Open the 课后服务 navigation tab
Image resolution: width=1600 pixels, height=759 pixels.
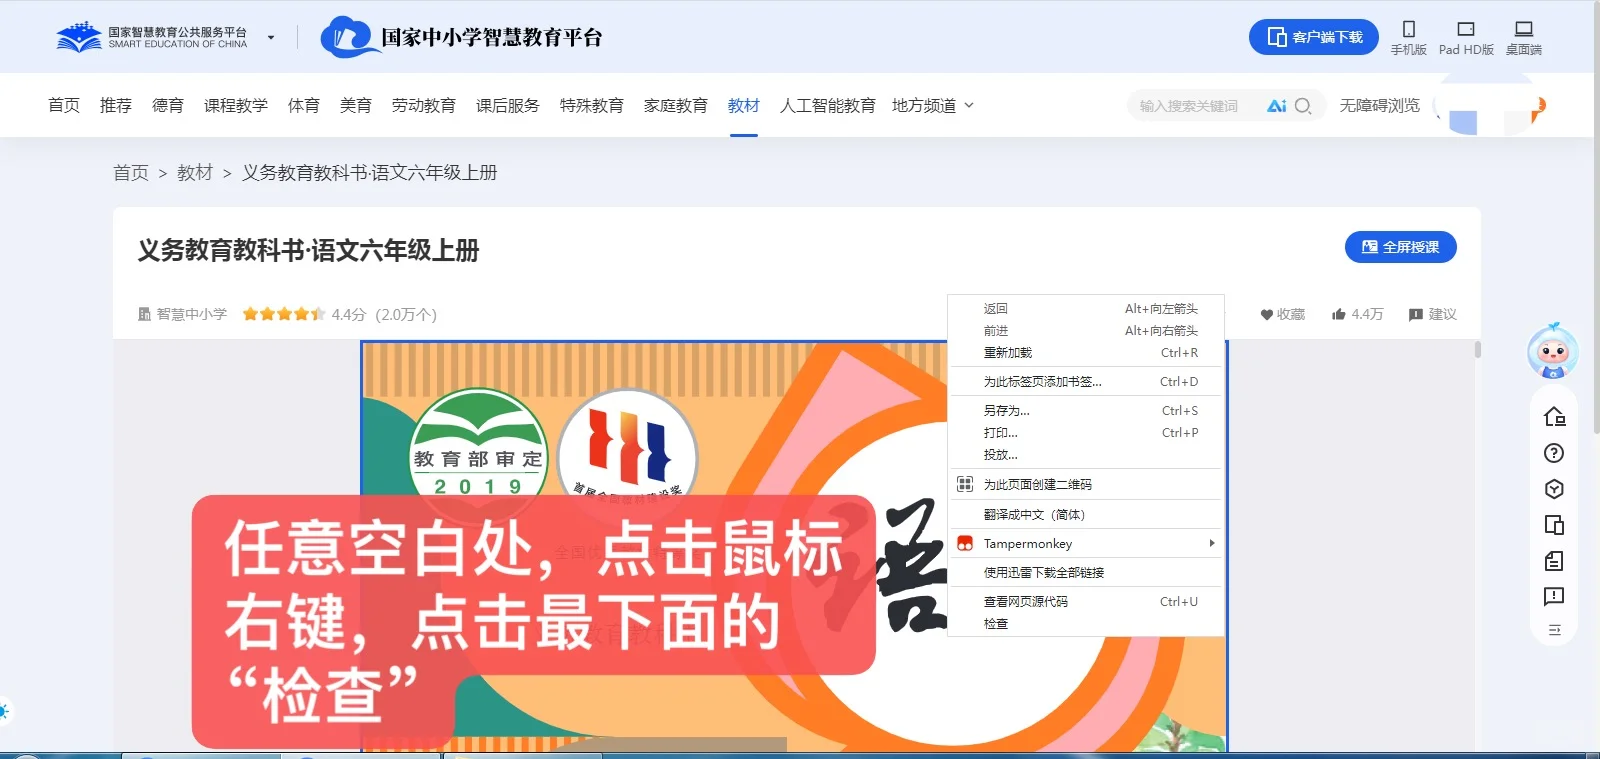(x=508, y=105)
